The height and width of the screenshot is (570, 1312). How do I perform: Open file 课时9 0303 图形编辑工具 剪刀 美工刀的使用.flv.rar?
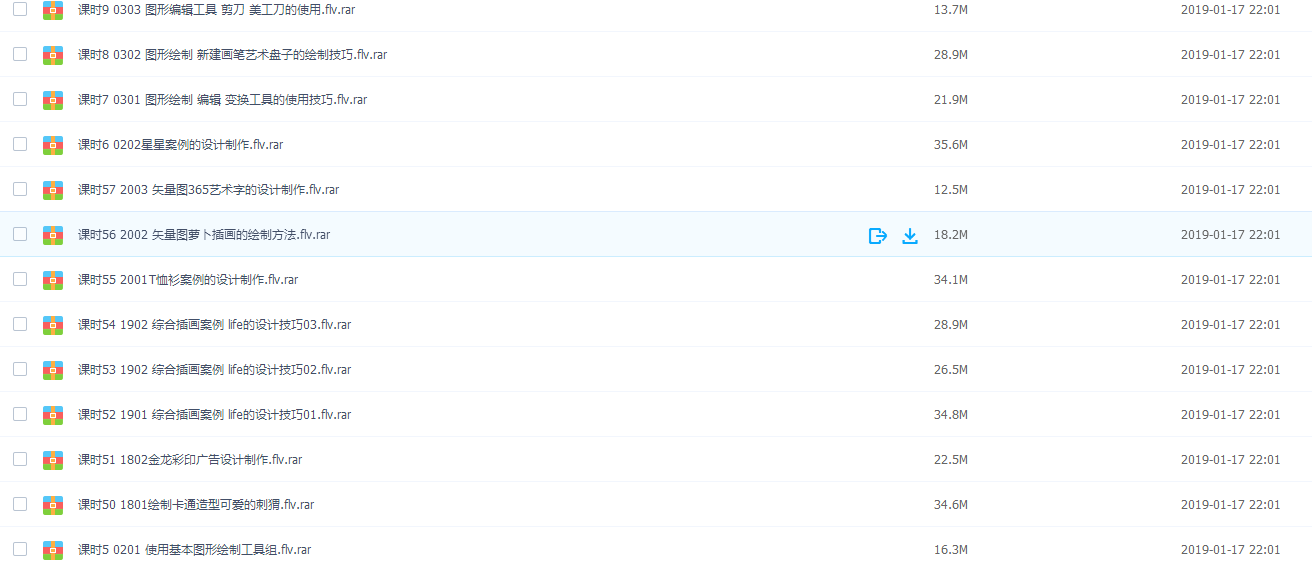[x=216, y=10]
